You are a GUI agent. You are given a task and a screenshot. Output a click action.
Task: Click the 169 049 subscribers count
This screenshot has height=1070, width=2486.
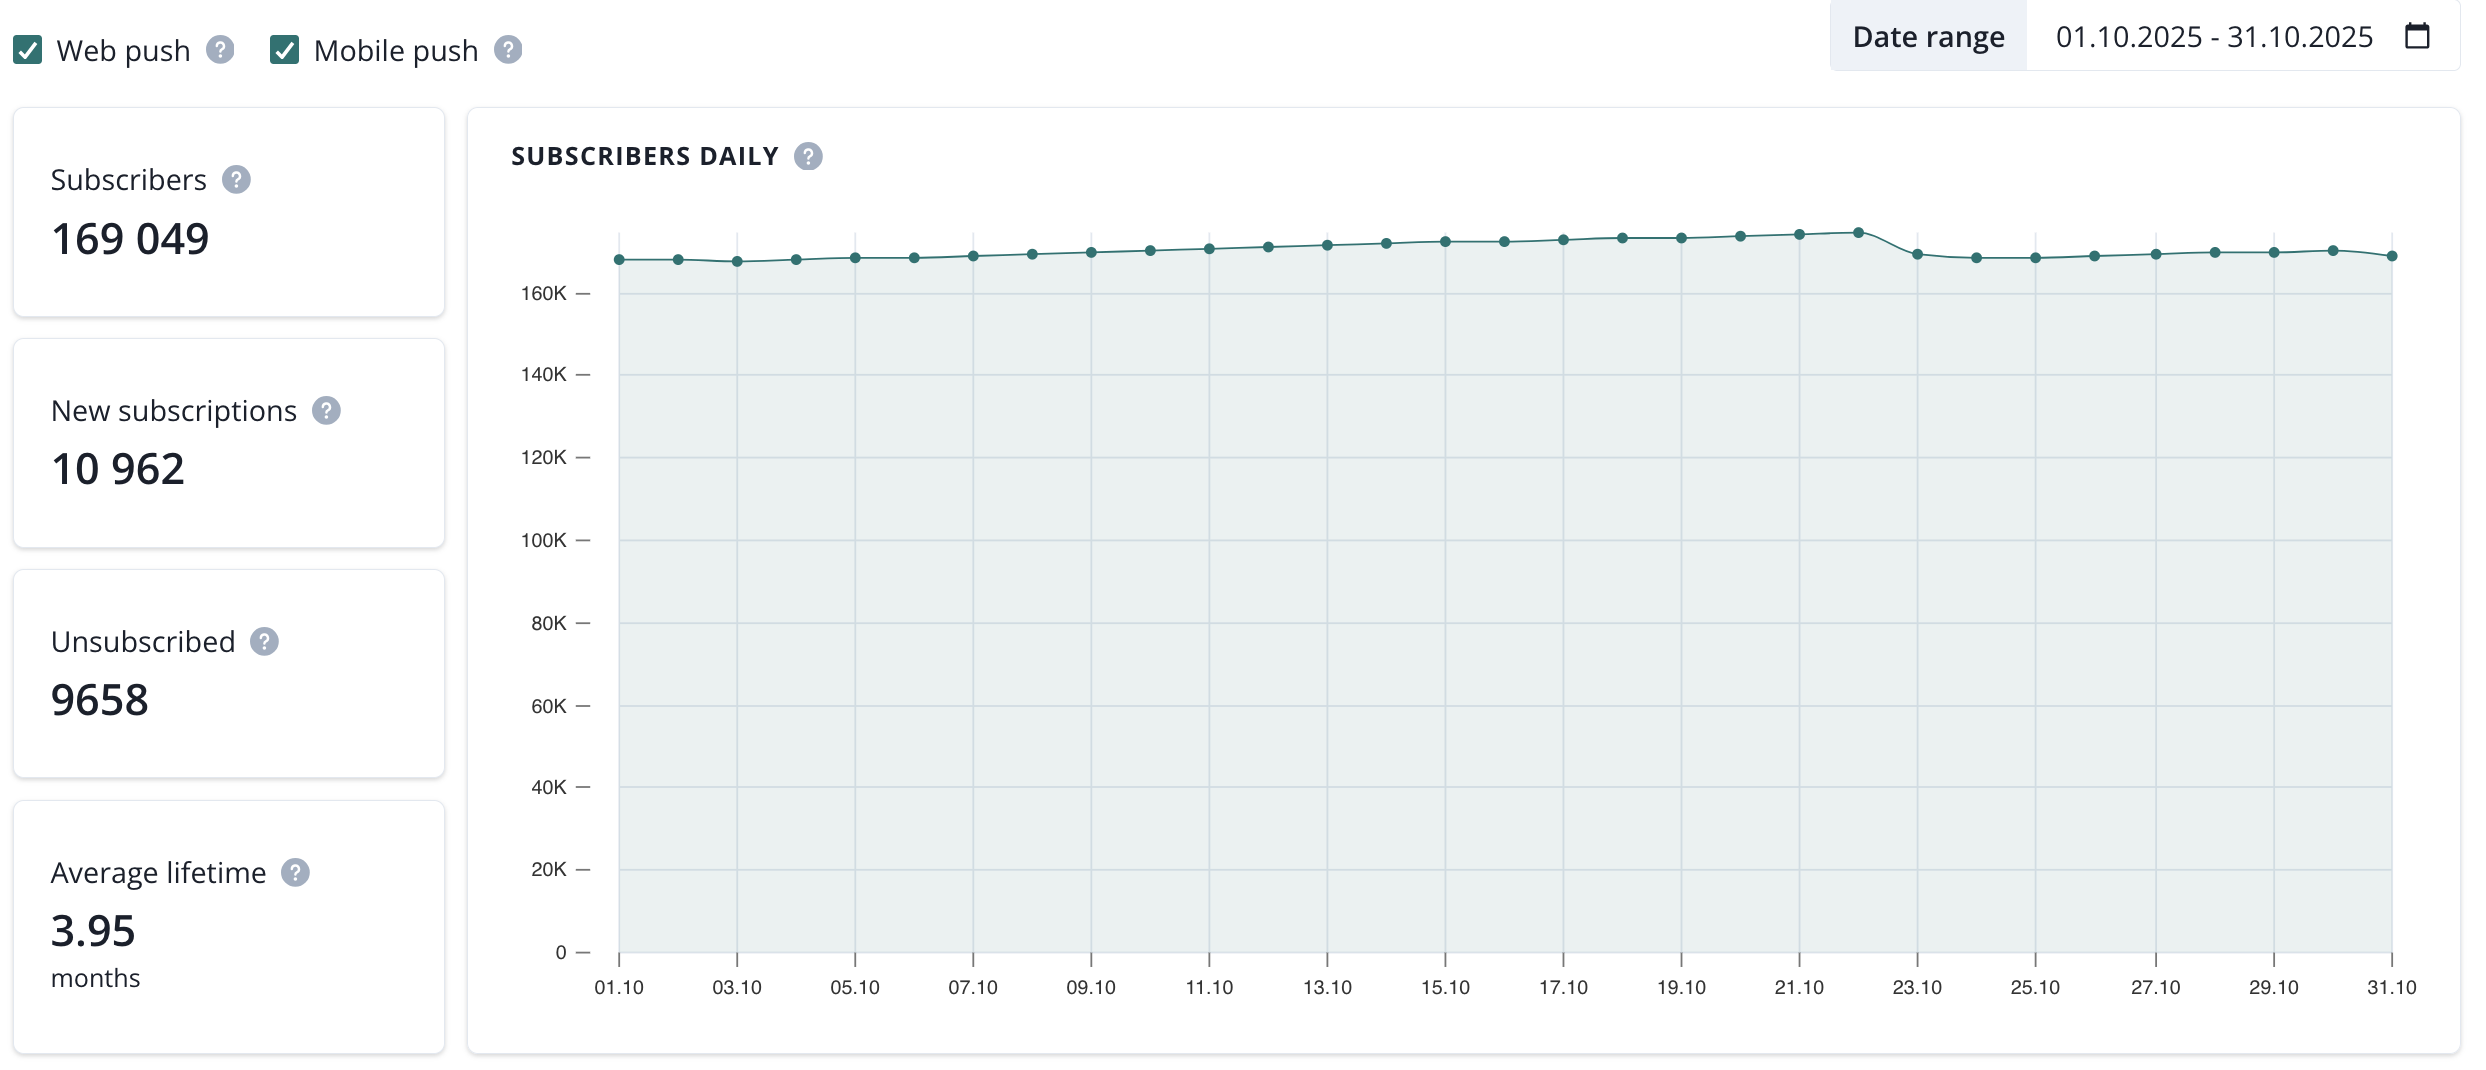pyautogui.click(x=130, y=239)
